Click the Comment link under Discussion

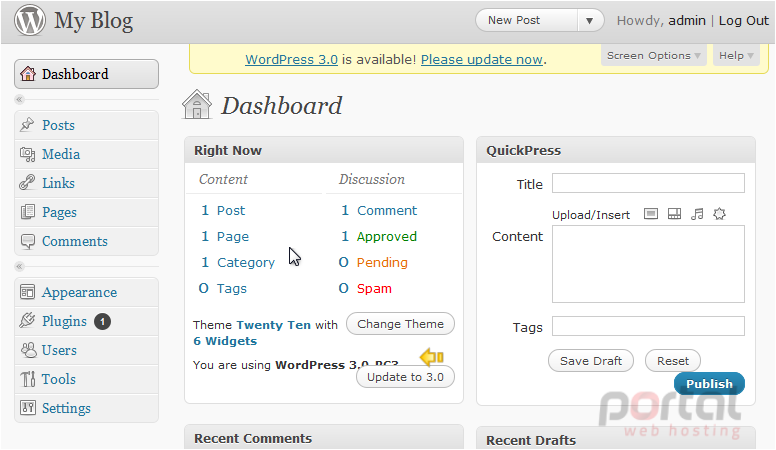click(387, 210)
